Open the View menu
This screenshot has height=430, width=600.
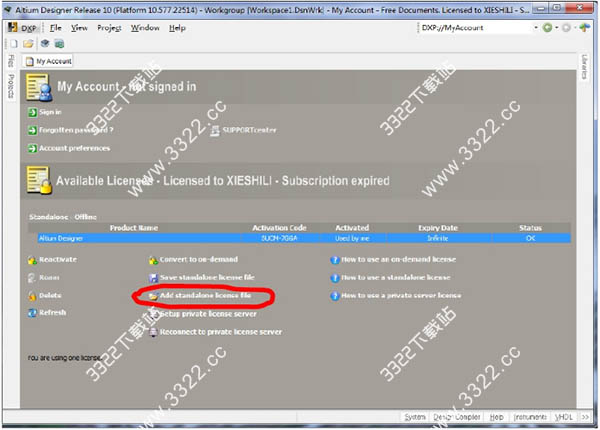coord(79,28)
